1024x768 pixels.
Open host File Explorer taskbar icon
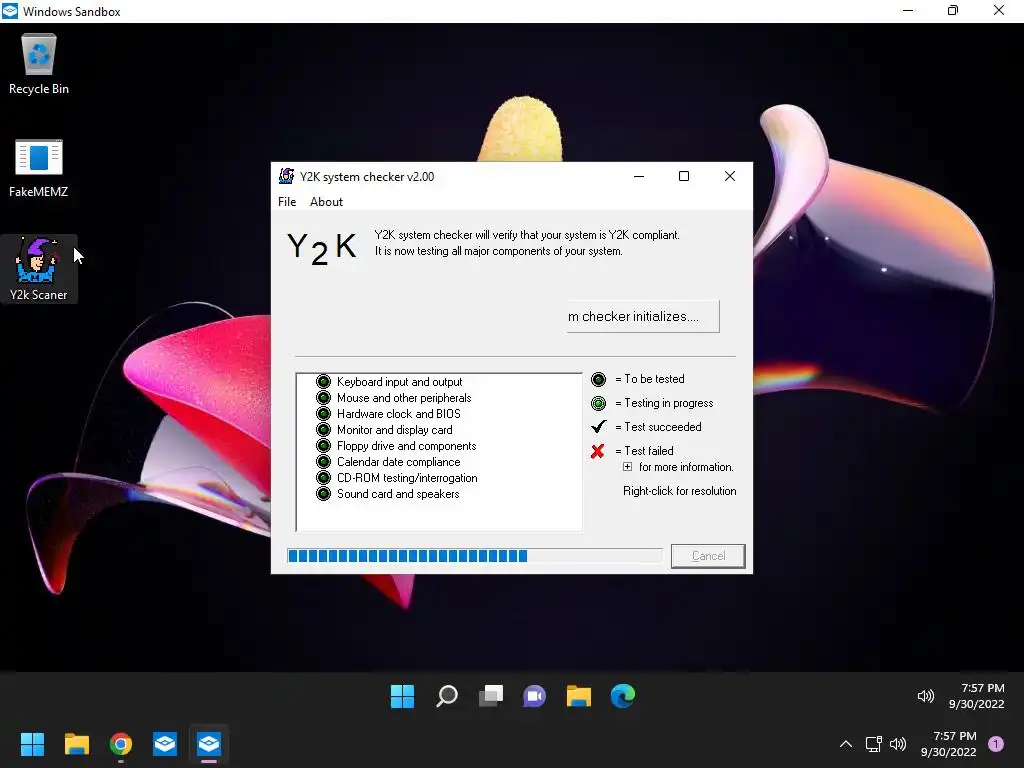tap(76, 744)
